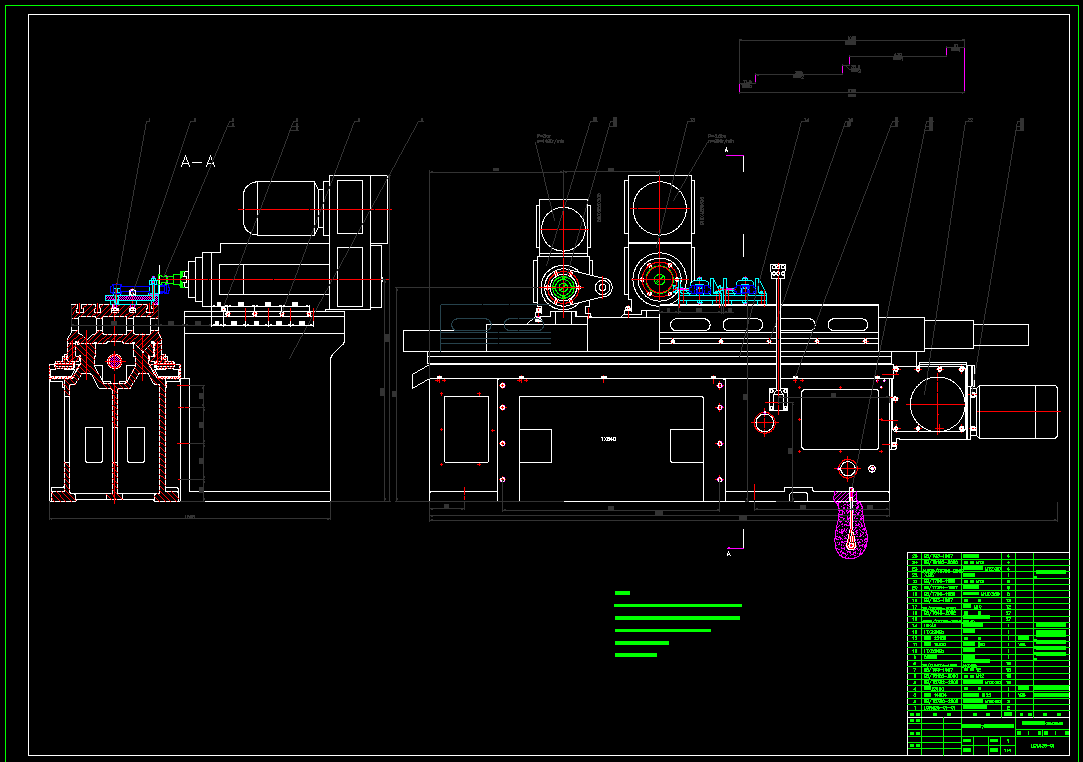Select the magenta stepped cycle diagram at top
Image resolution: width=1083 pixels, height=762 pixels.
point(853,67)
